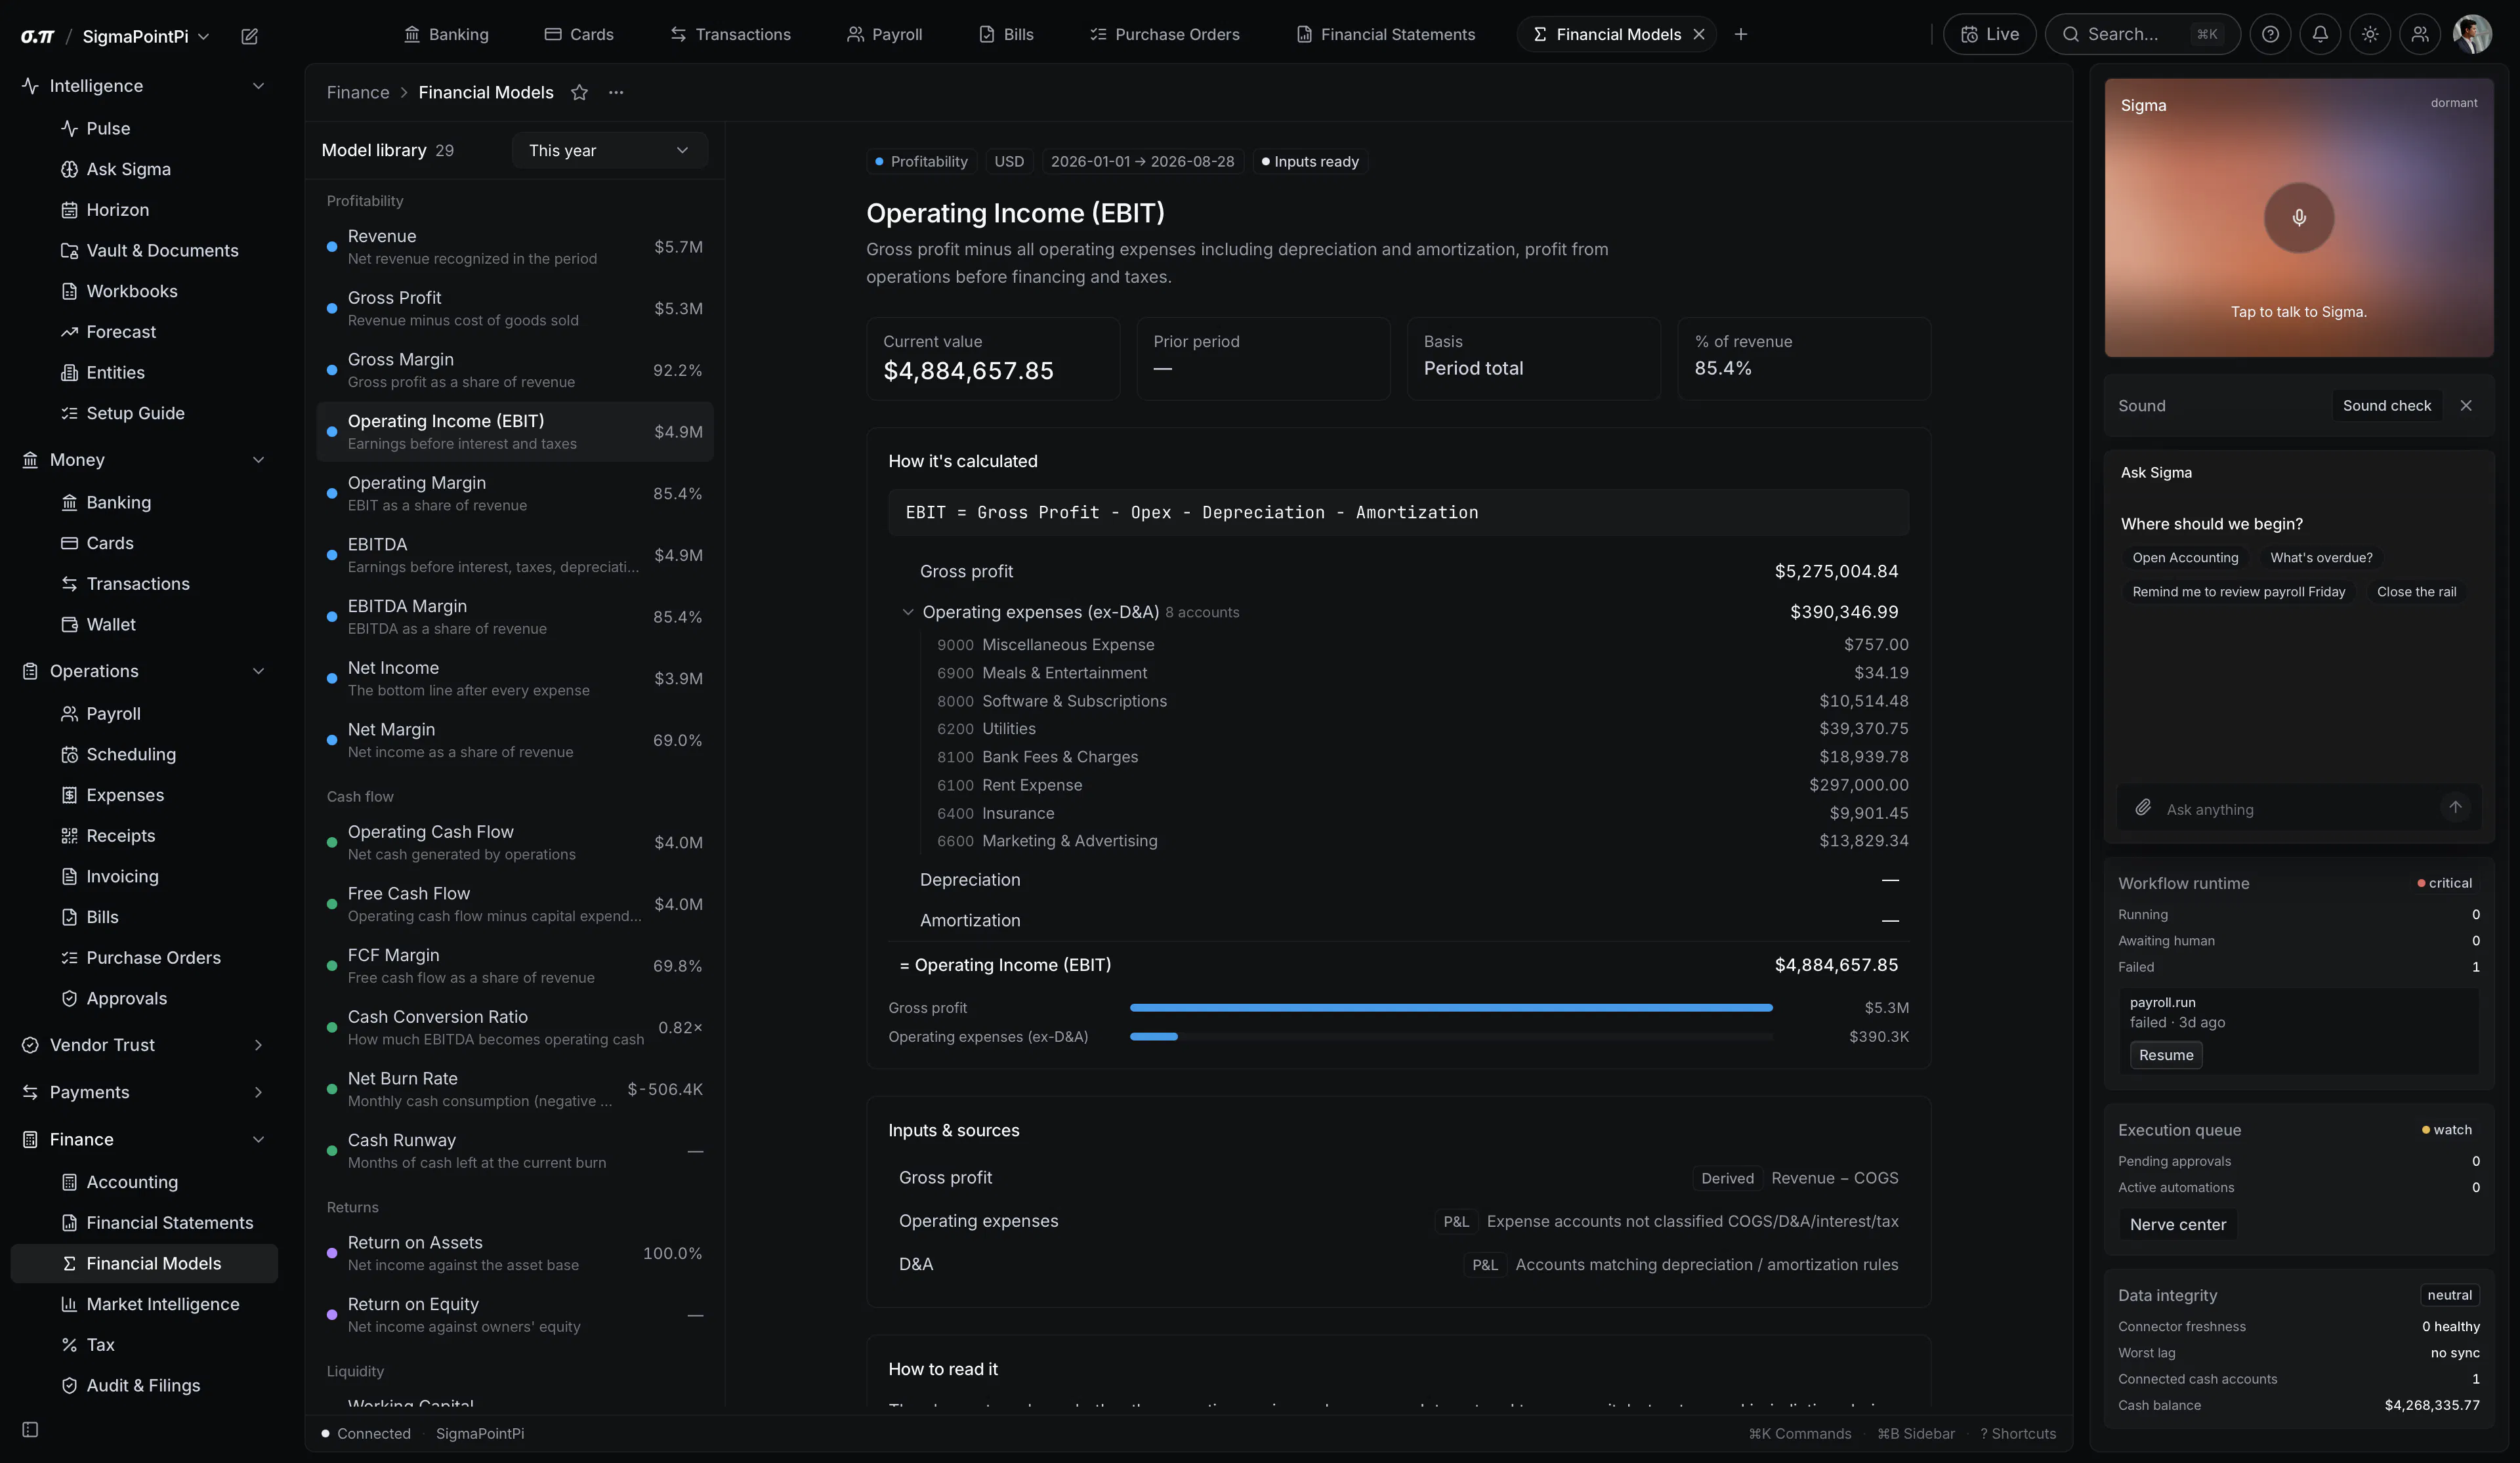This screenshot has width=2520, height=1463.
Task: Open Workbooks in the sidebar
Action: (145, 291)
